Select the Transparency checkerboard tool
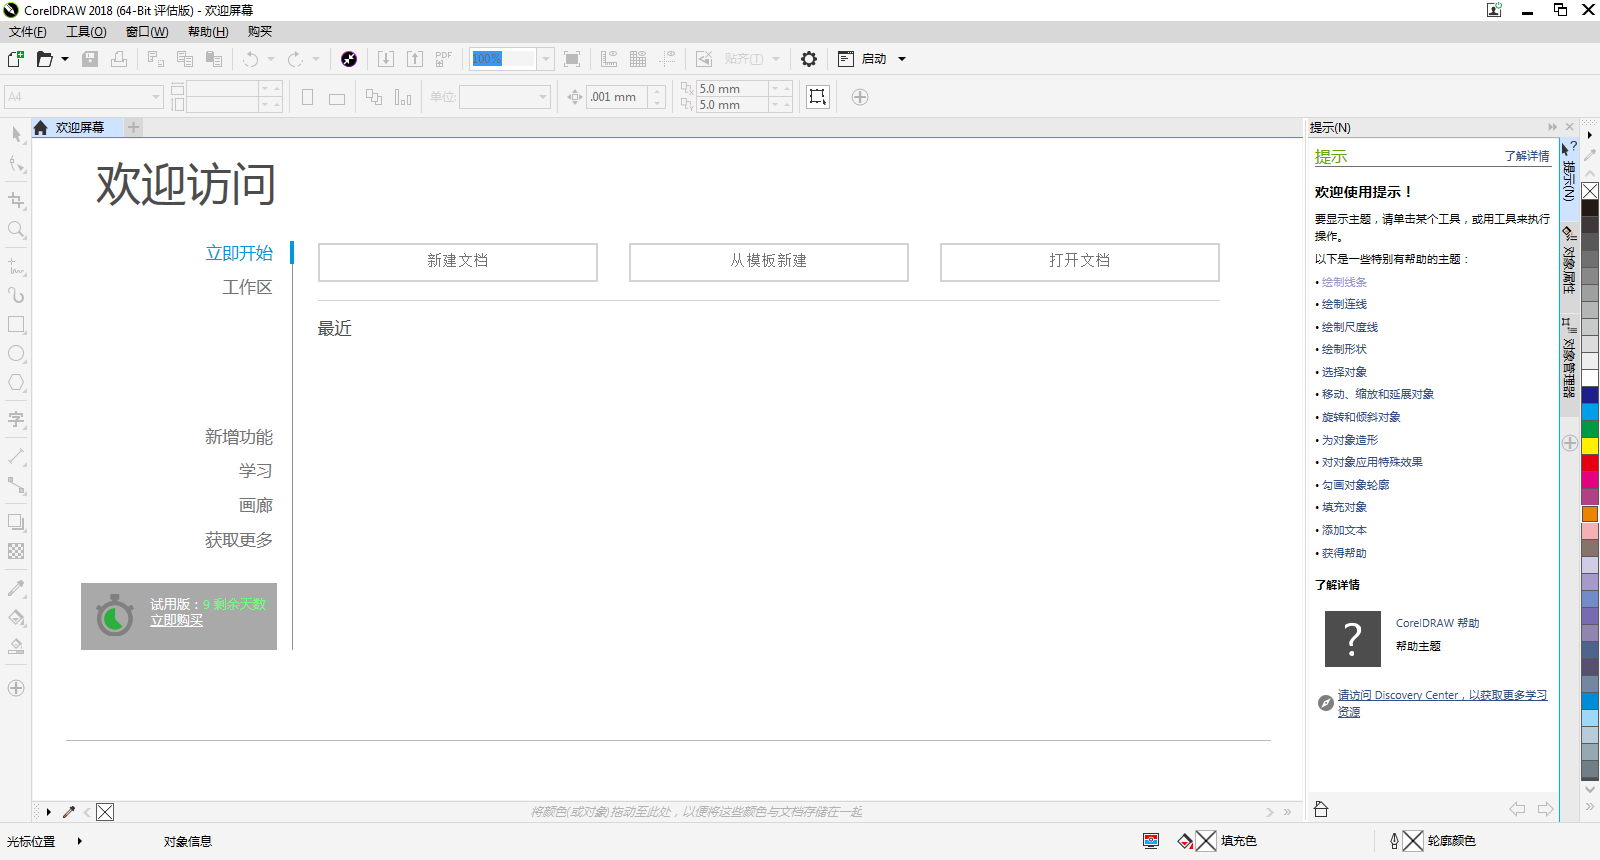Screen dimensions: 1600x860 pyautogui.click(x=16, y=551)
